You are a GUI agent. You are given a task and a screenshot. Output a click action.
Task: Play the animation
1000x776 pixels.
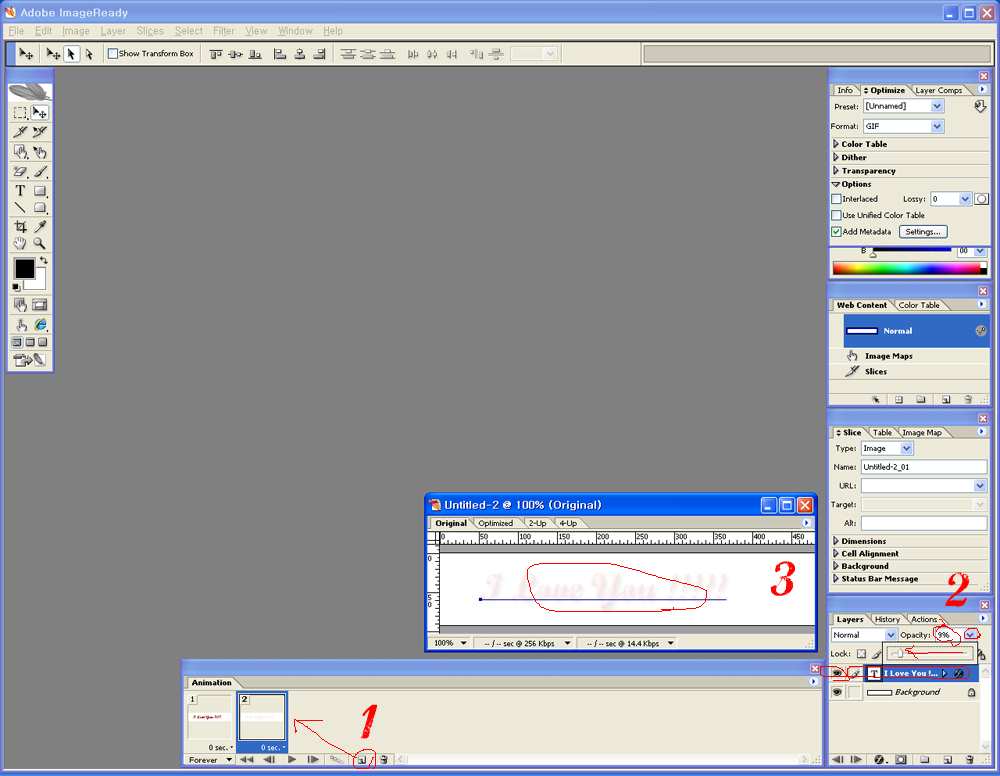pos(292,759)
